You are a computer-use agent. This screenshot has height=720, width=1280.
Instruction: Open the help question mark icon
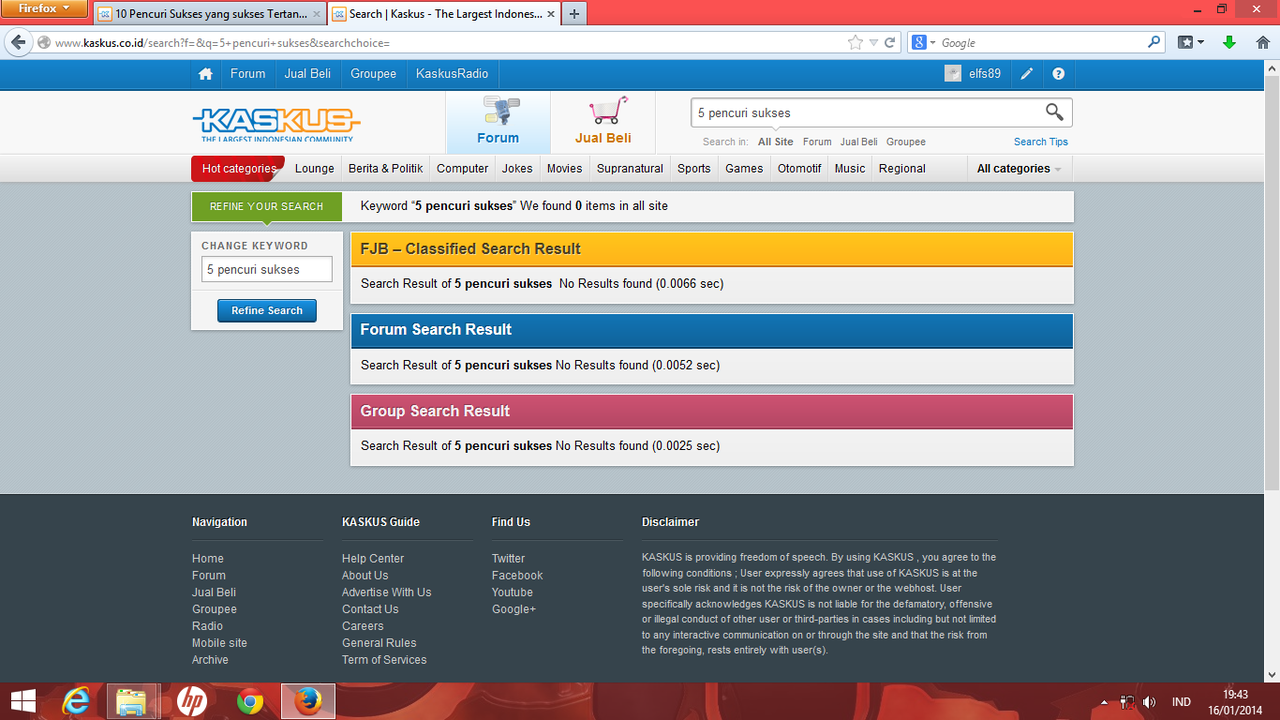(x=1058, y=74)
